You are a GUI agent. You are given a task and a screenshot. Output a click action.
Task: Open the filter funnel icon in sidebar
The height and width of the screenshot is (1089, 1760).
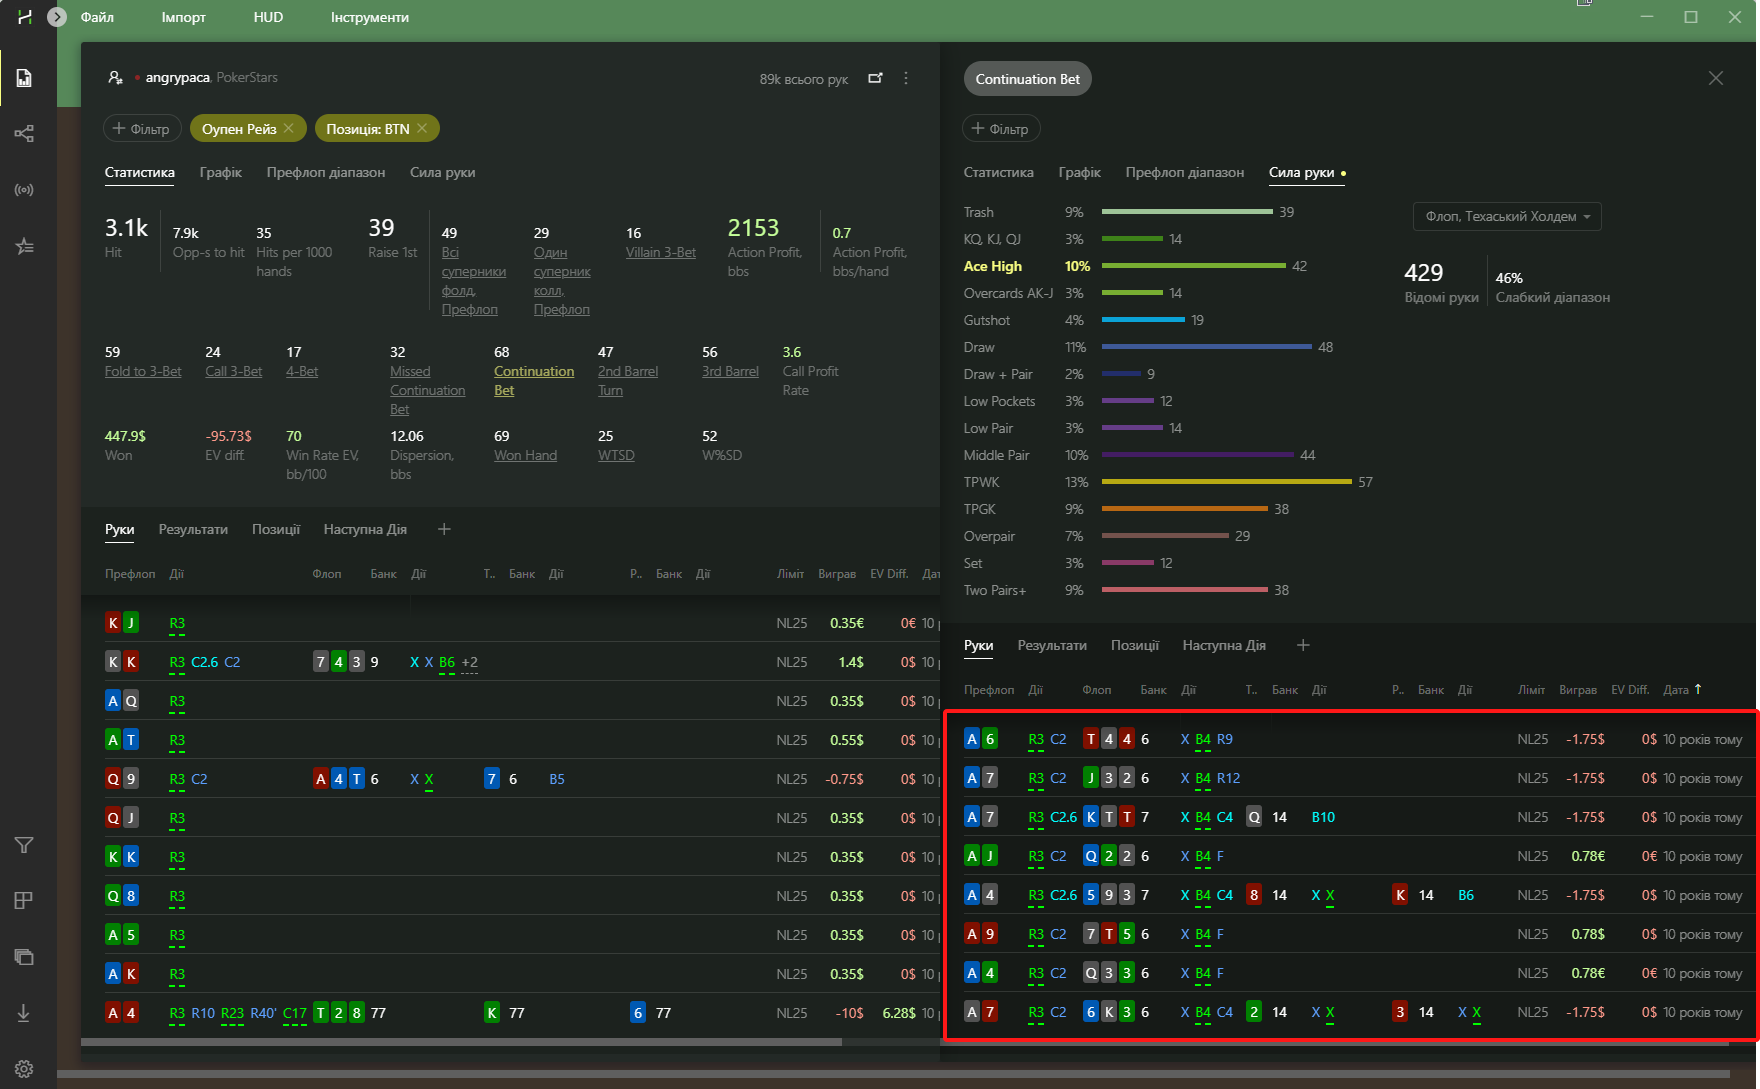pos(24,845)
